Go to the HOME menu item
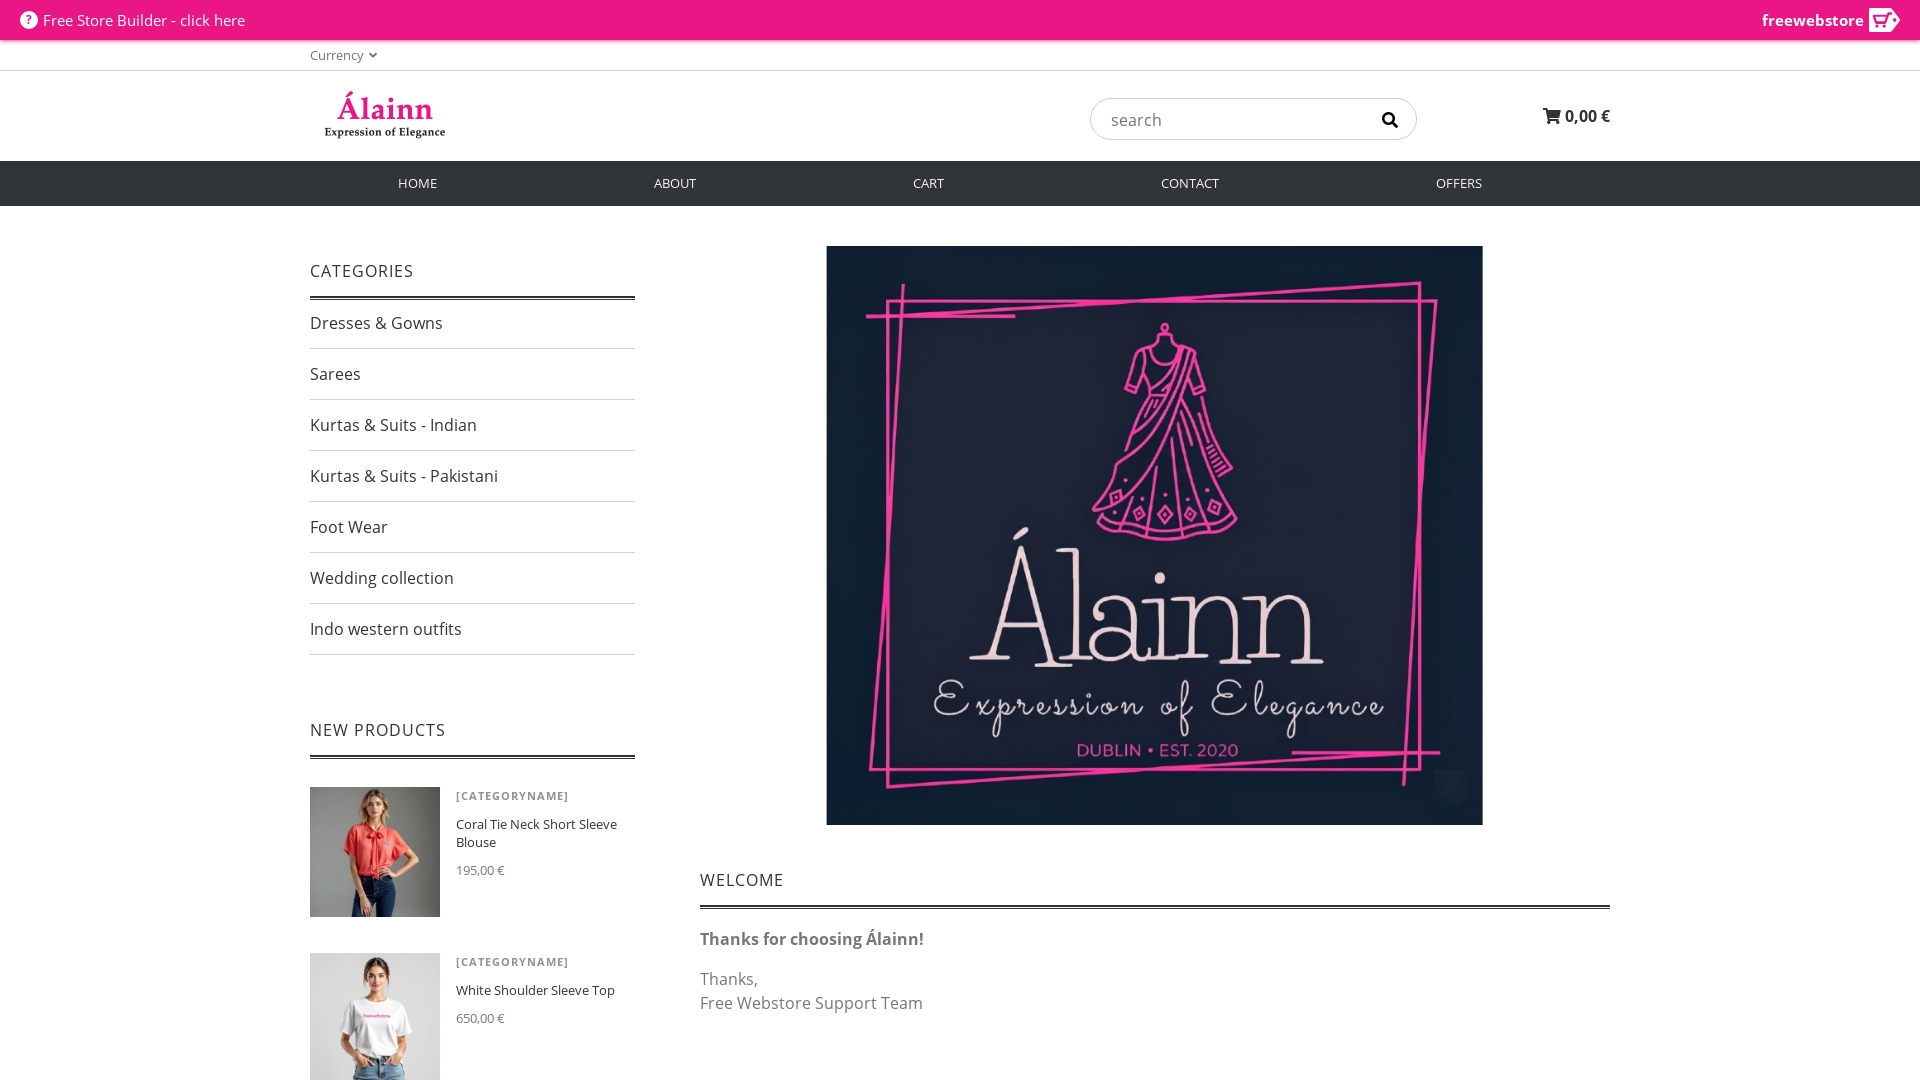This screenshot has height=1080, width=1920. (417, 183)
